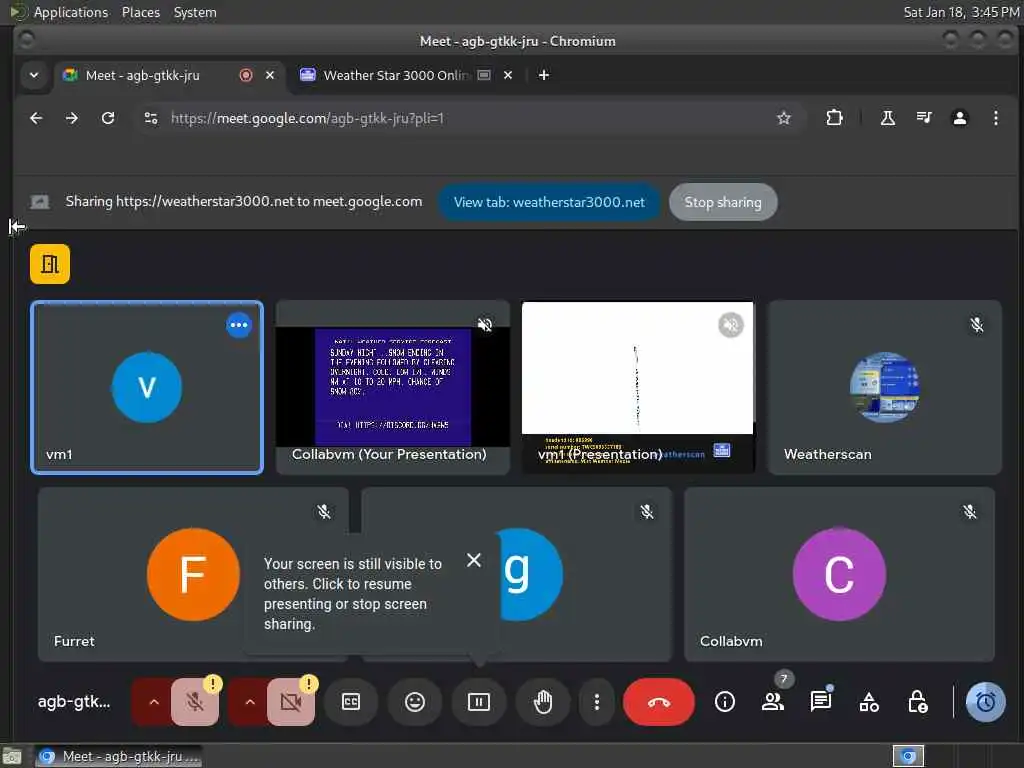
Task: Open Applications menu in top panel
Action: tap(71, 12)
